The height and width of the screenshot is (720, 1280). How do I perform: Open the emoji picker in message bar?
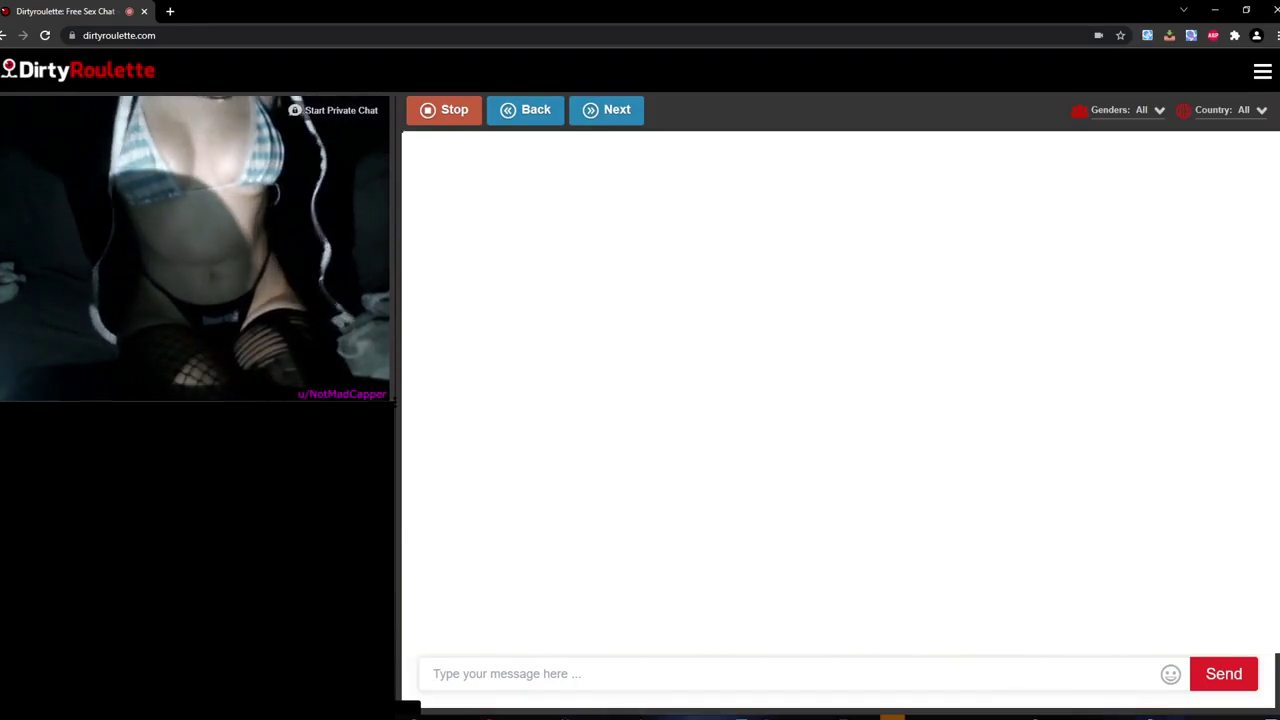click(x=1170, y=673)
